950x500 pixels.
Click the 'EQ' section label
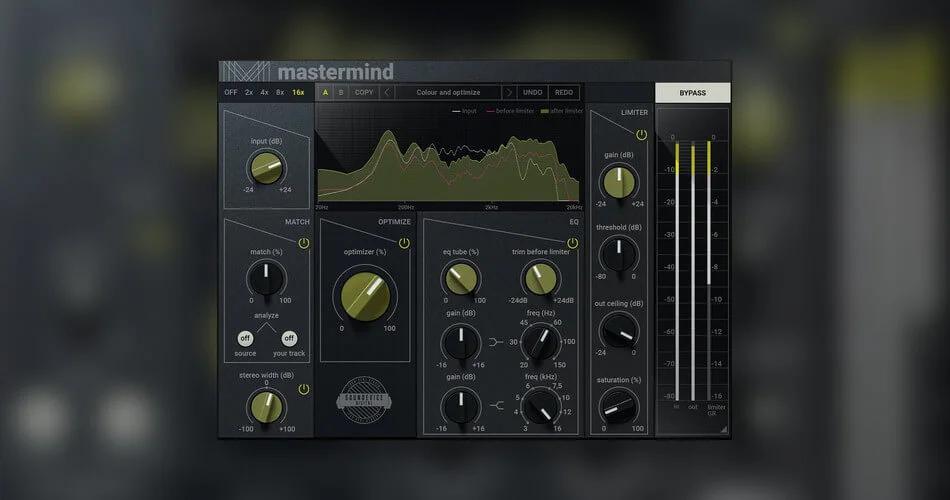click(574, 222)
